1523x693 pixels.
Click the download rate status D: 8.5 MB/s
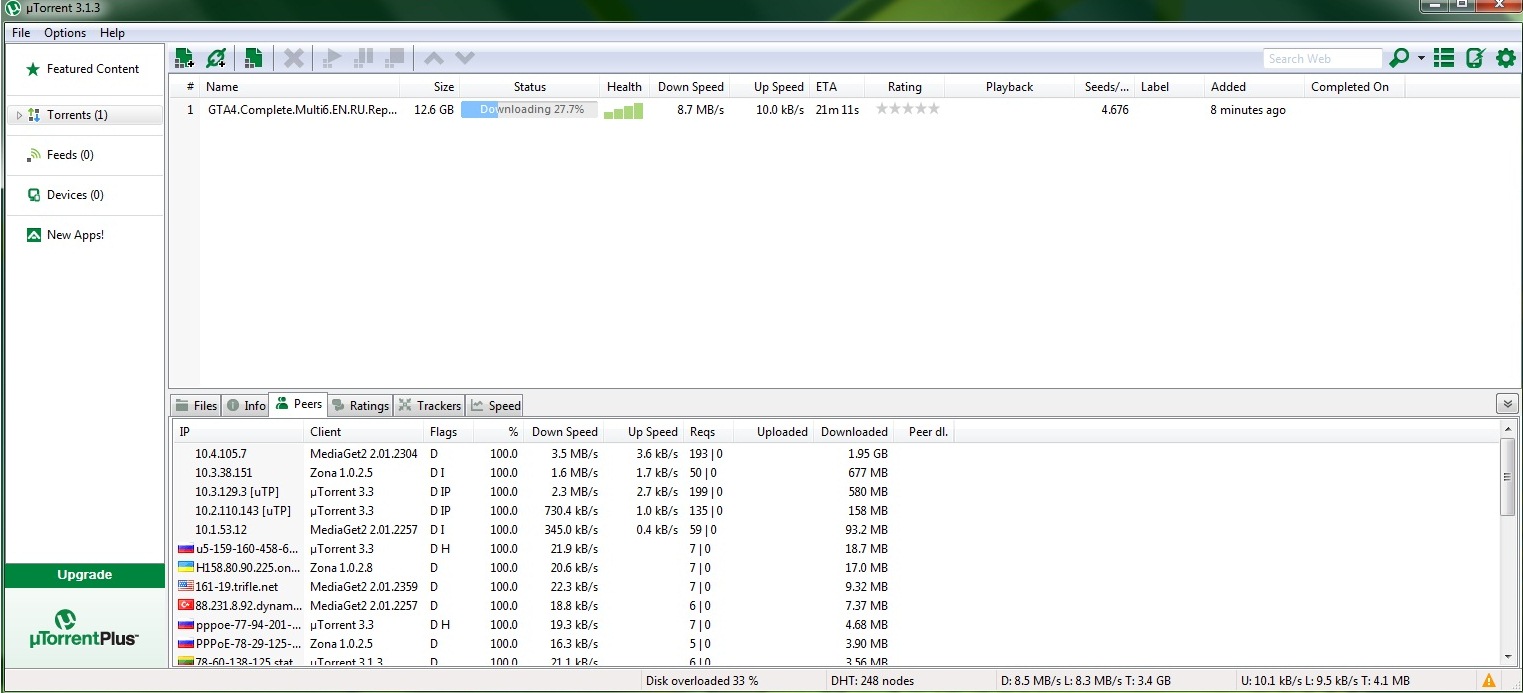coord(1087,681)
